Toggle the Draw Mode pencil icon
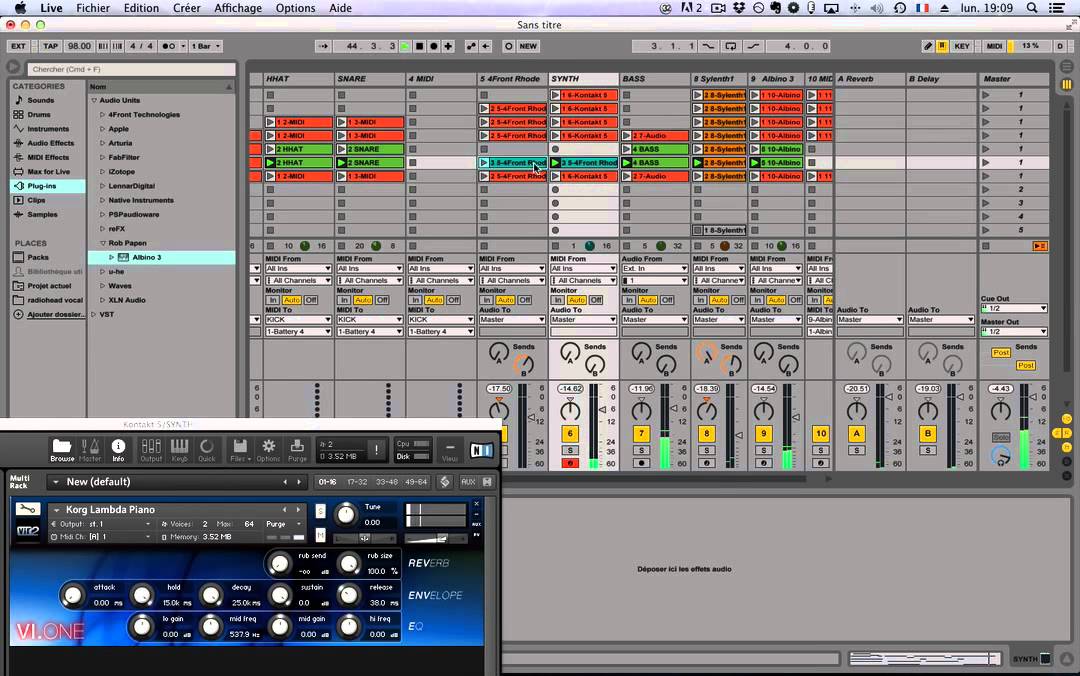The width and height of the screenshot is (1080, 676). tap(927, 46)
